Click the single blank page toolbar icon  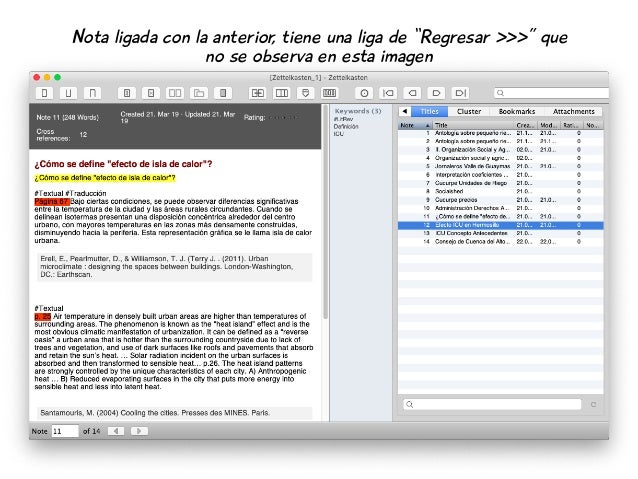(44, 93)
